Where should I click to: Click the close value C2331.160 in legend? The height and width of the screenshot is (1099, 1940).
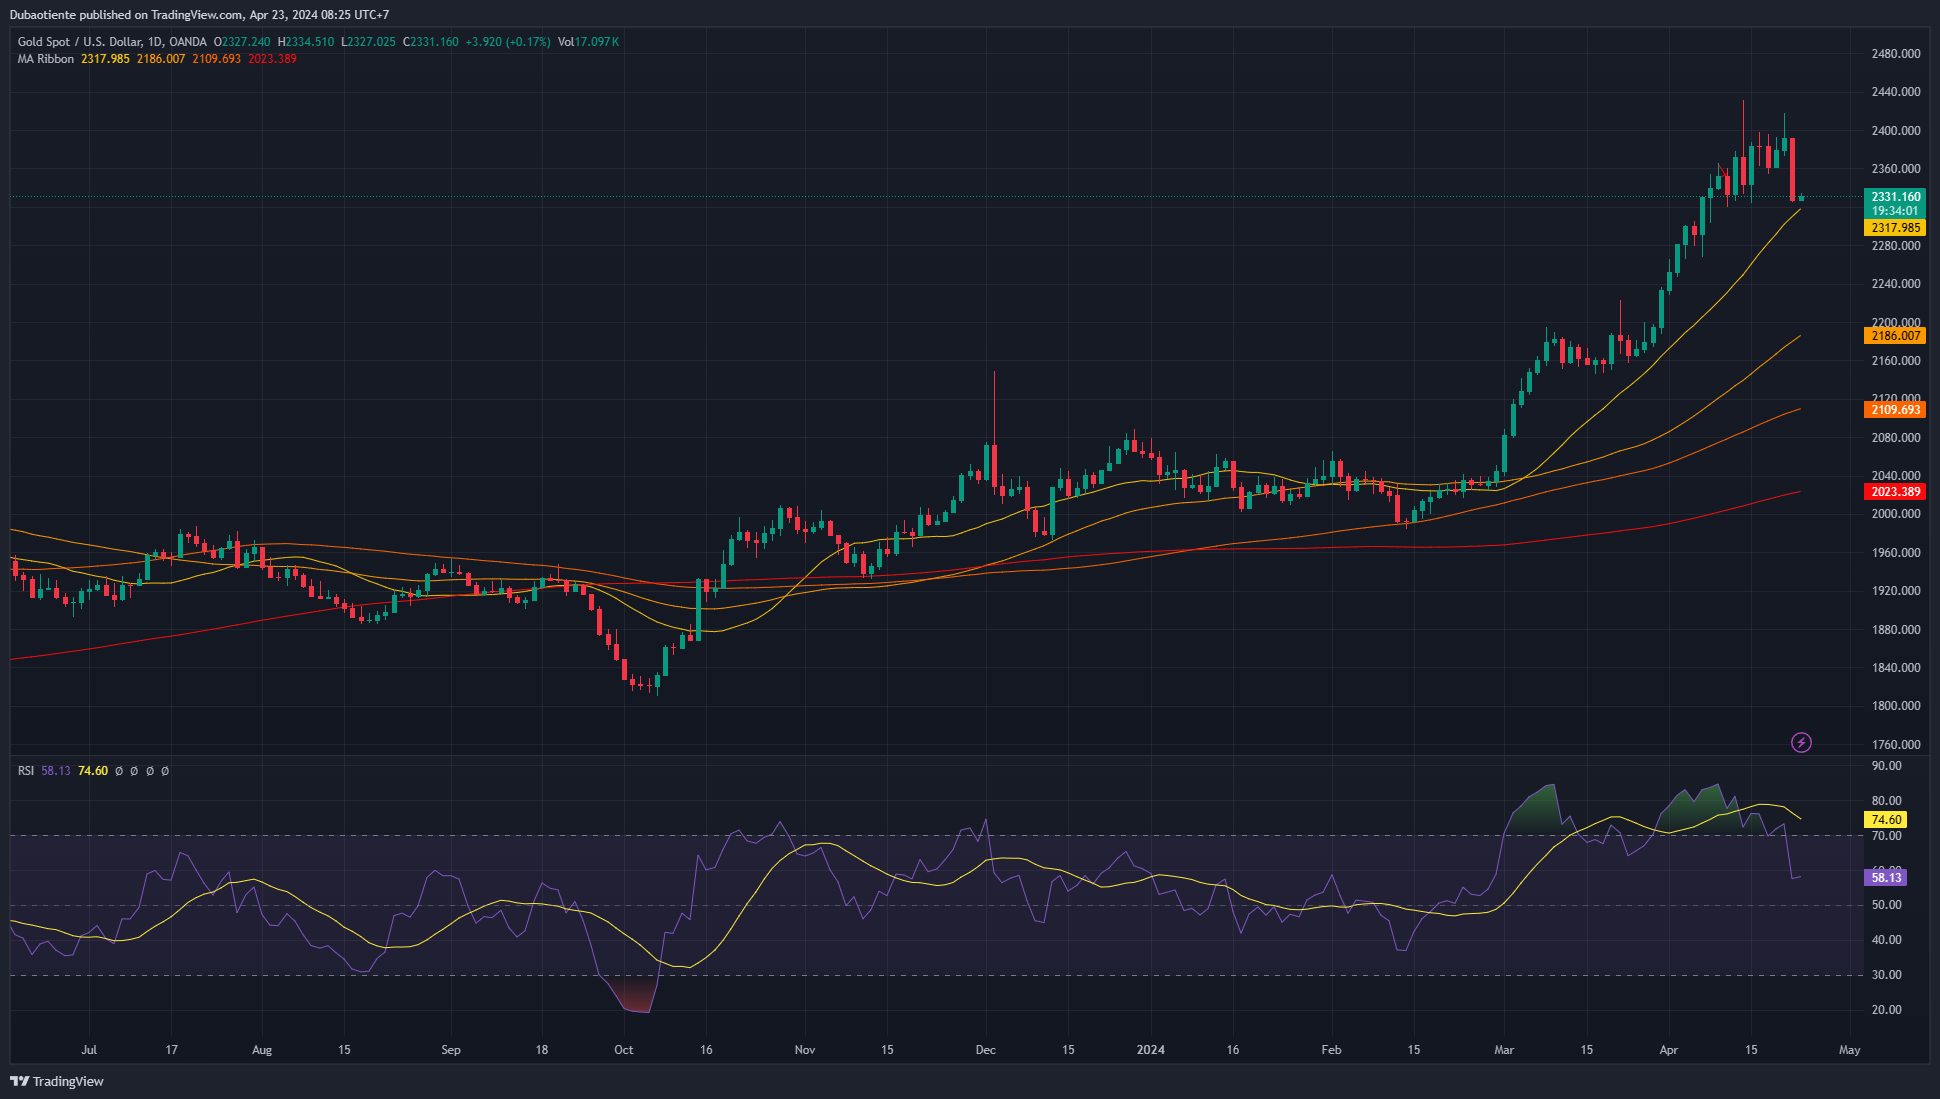(431, 42)
